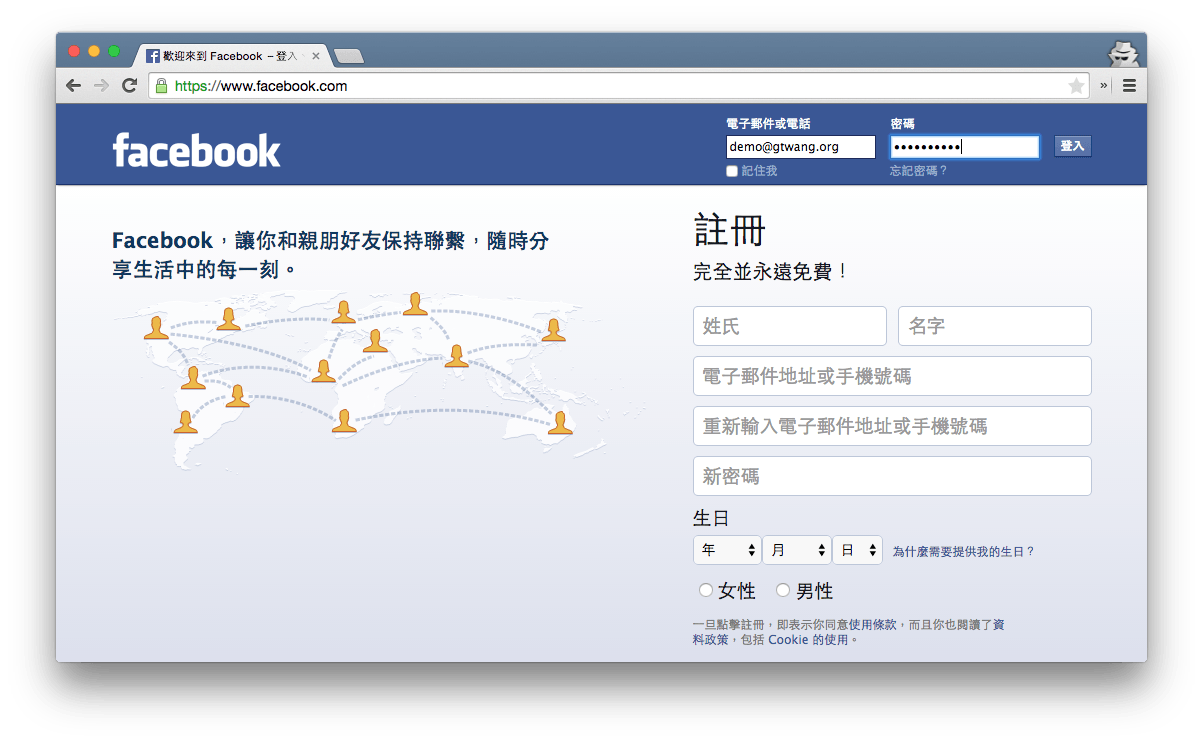Click the Facebook logo
This screenshot has height=742, width=1203.
tap(196, 148)
